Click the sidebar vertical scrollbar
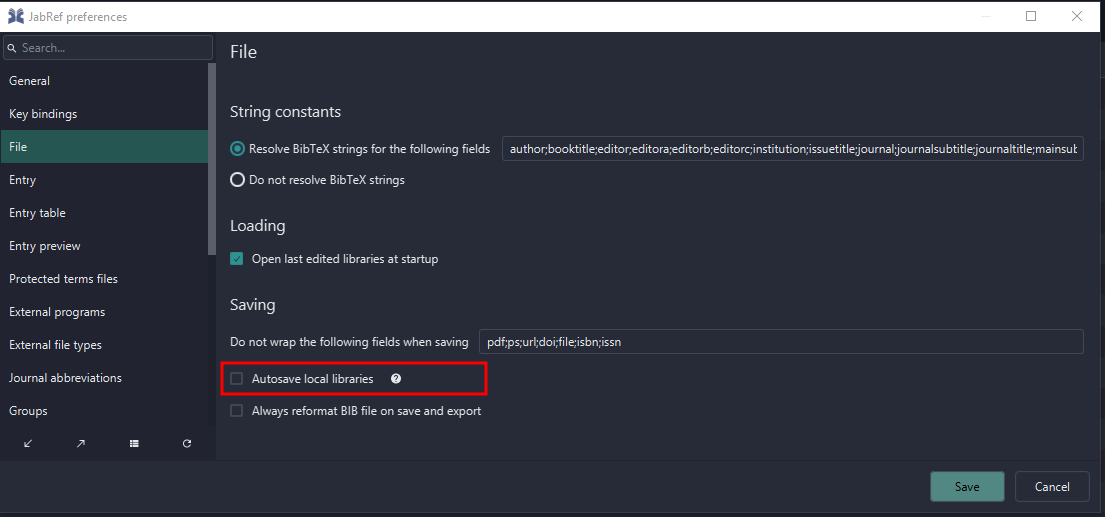The image size is (1105, 517). pos(211,160)
